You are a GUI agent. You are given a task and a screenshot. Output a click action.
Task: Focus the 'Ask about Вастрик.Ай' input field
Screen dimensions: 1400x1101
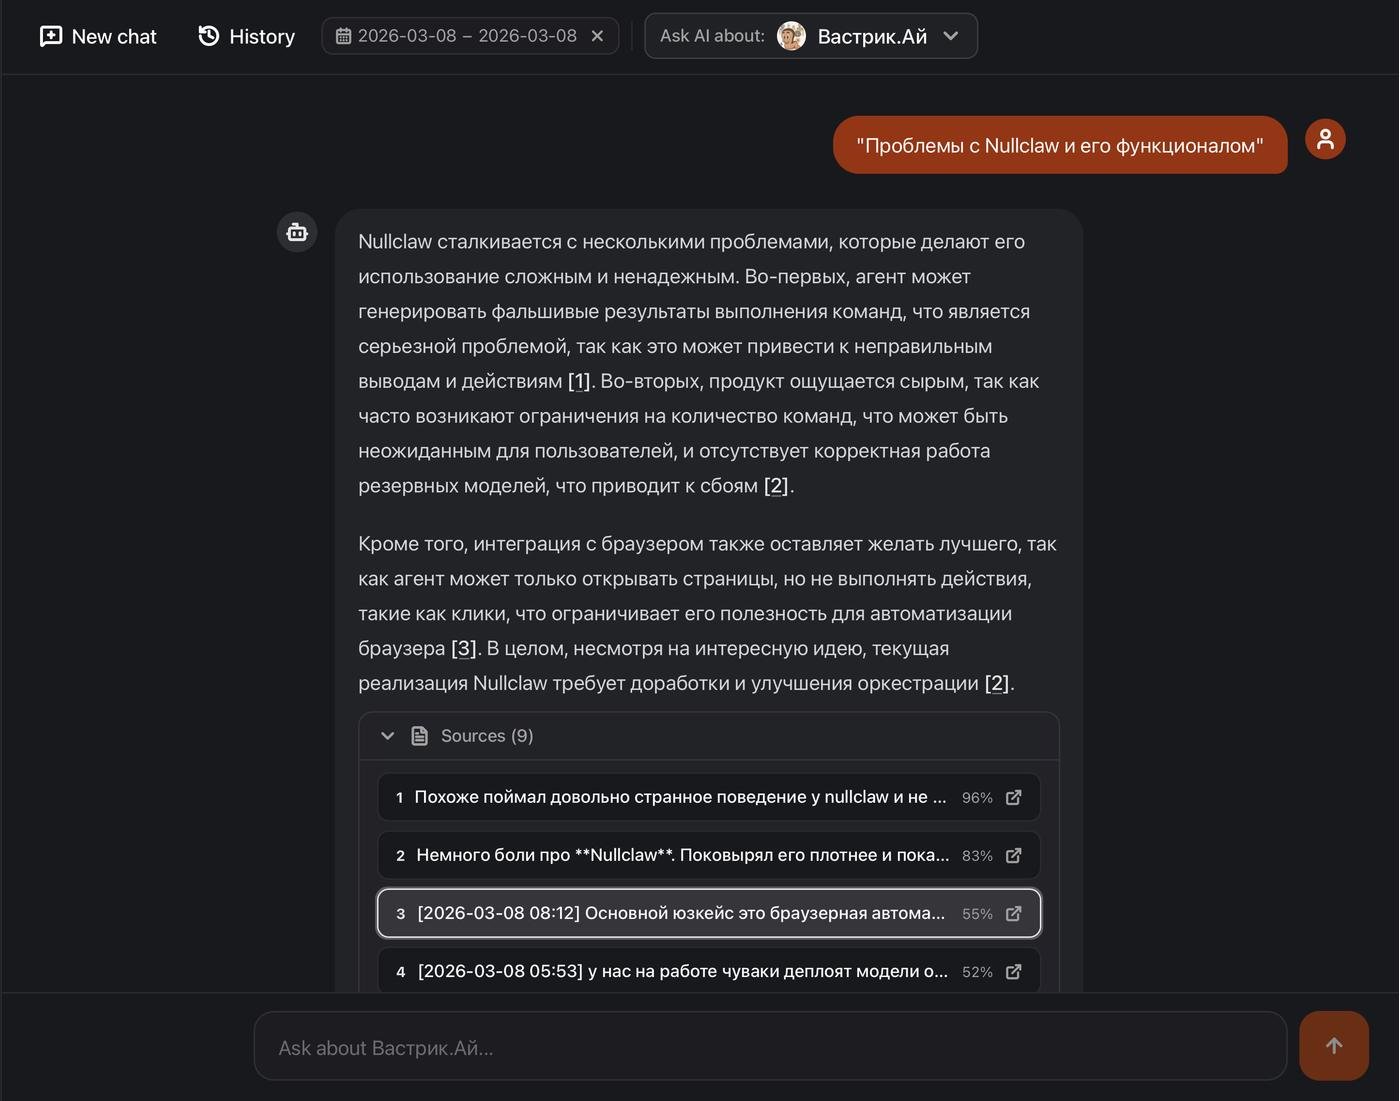pyautogui.click(x=769, y=1047)
